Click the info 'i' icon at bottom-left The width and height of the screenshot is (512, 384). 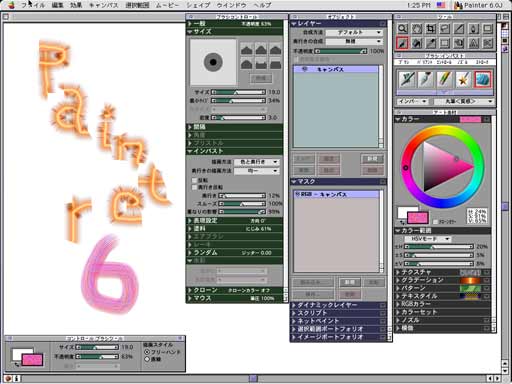pos(16,379)
